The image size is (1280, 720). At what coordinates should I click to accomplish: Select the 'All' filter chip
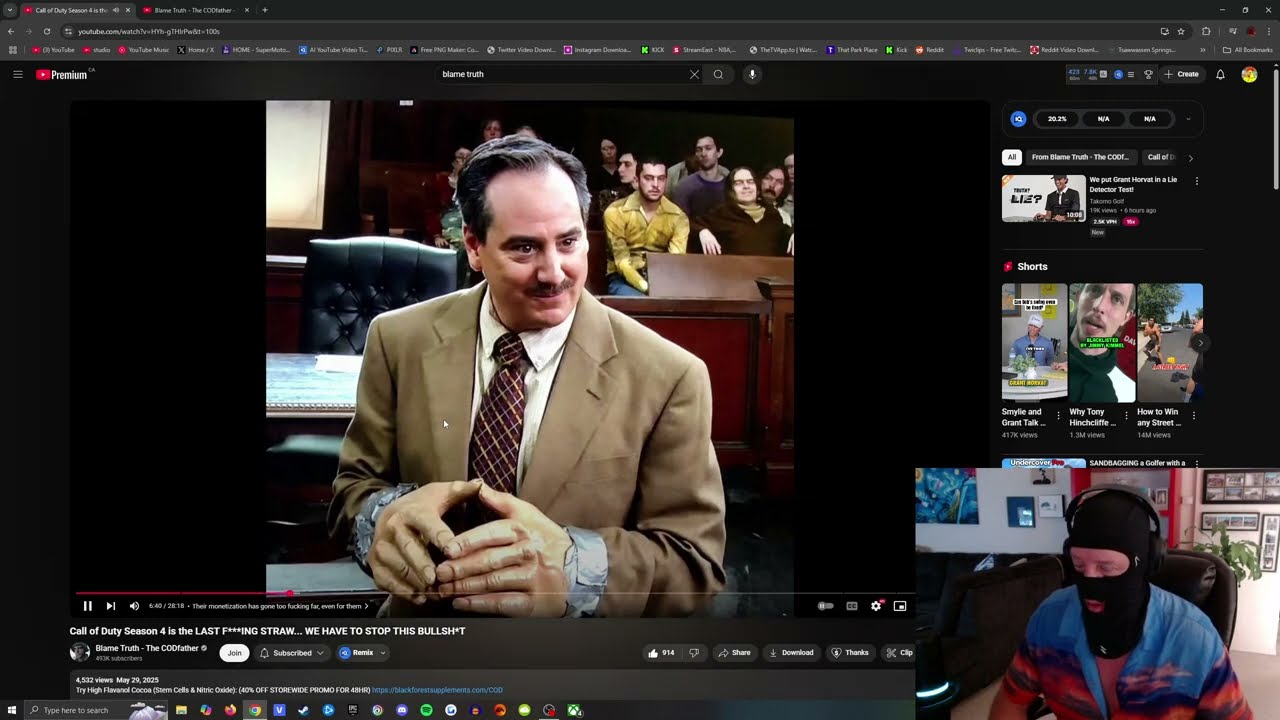[1012, 157]
